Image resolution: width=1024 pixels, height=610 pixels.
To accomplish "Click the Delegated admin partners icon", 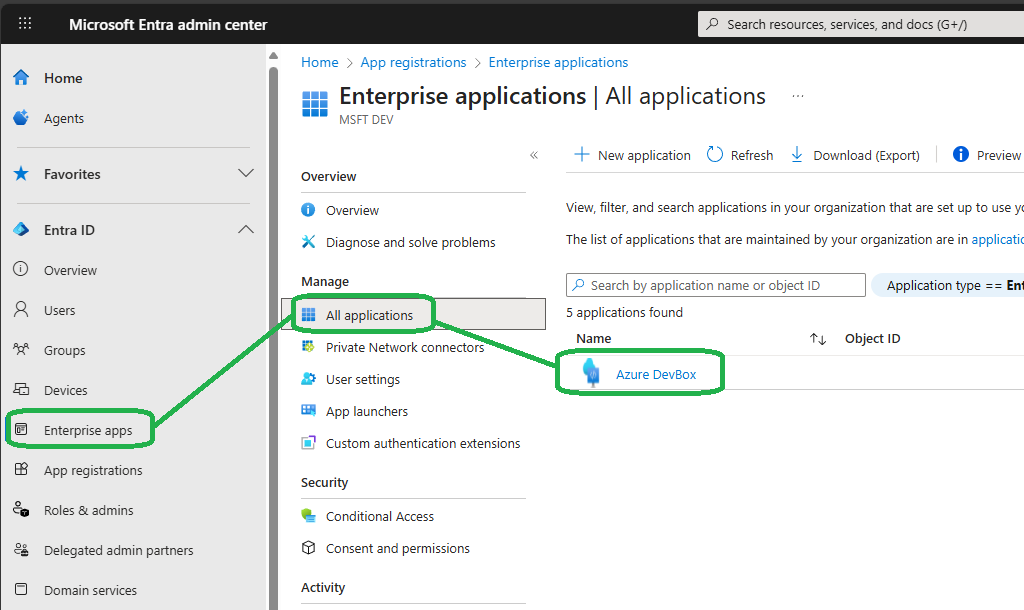I will [x=21, y=550].
